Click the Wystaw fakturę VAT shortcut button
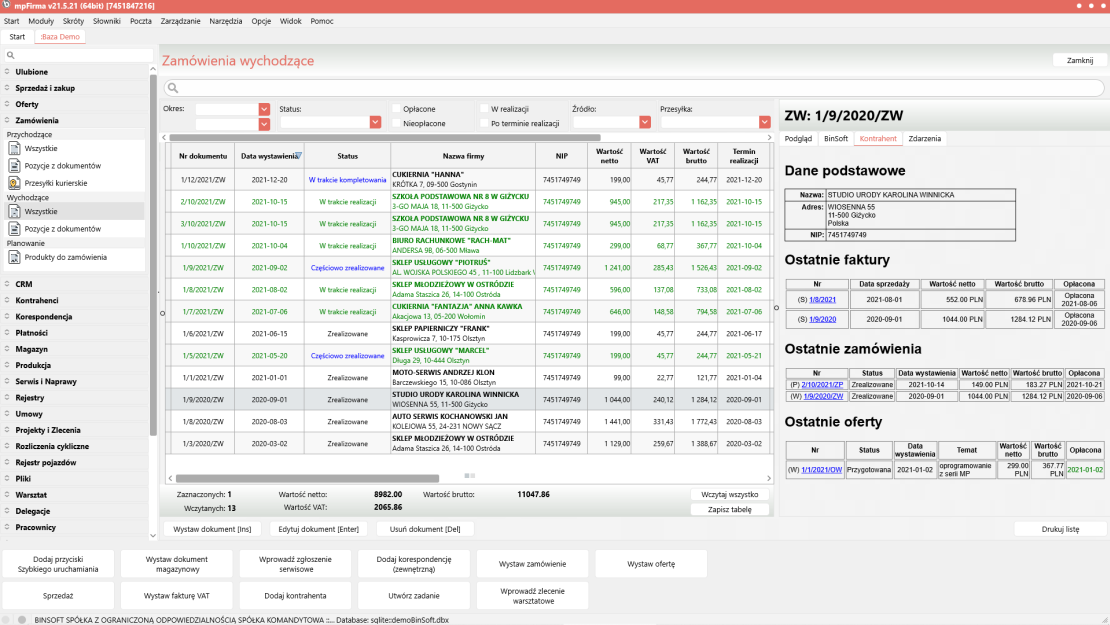Screen dimensions: 1110x625 click(x=176, y=596)
